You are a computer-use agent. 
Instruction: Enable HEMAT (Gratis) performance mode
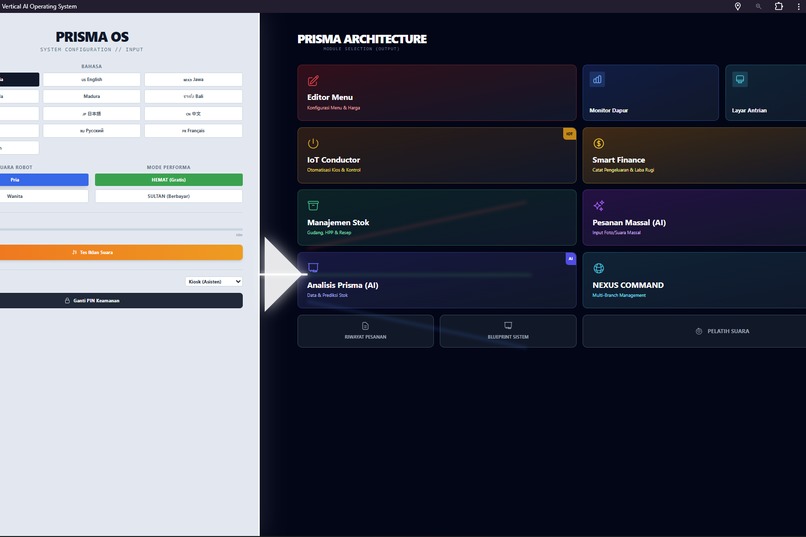169,180
